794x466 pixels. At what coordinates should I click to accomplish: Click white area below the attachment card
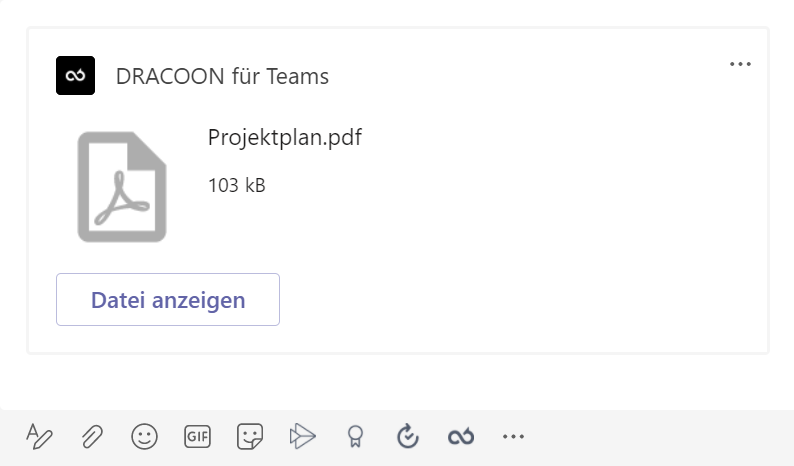[x=397, y=381]
